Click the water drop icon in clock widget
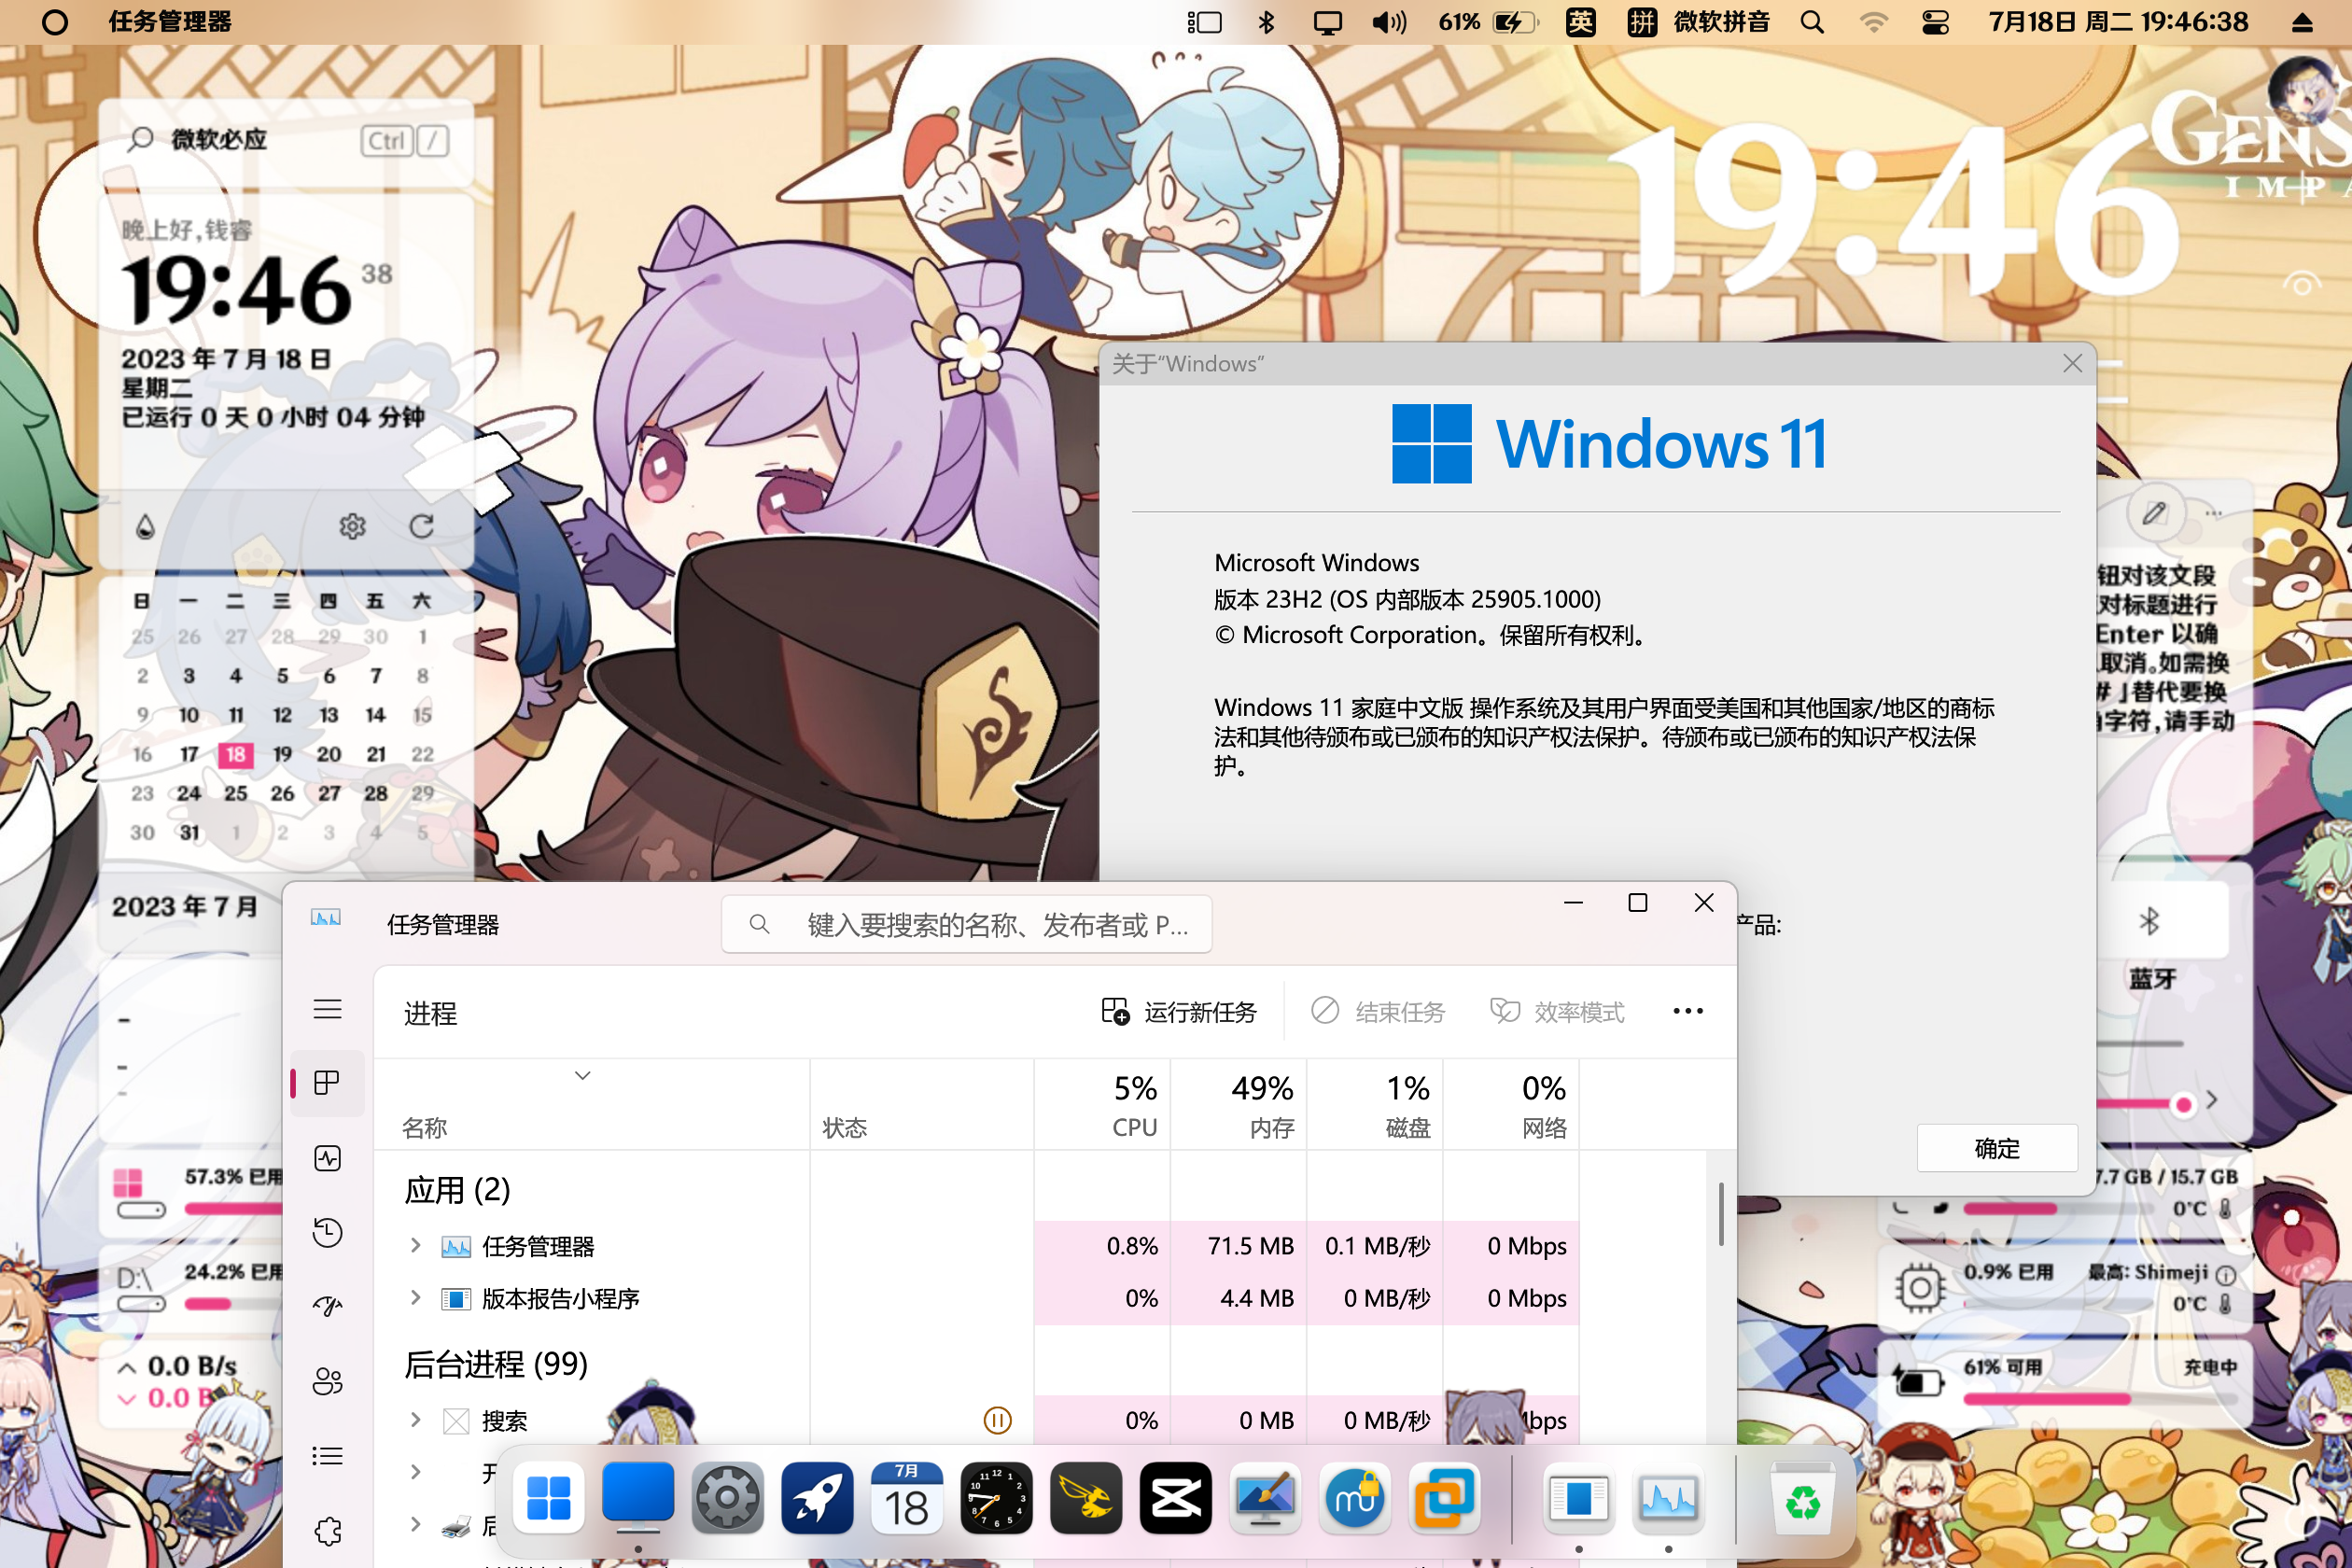The width and height of the screenshot is (2352, 1568). click(146, 526)
